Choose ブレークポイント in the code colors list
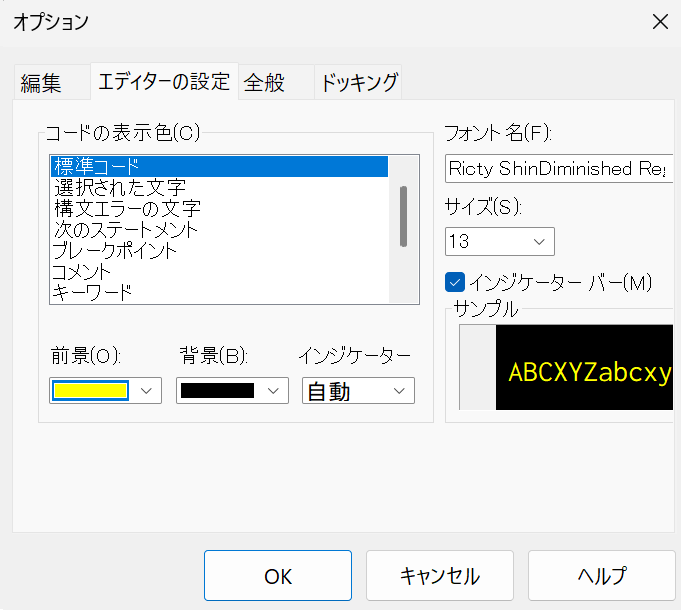Viewport: 681px width, 610px height. [219, 251]
